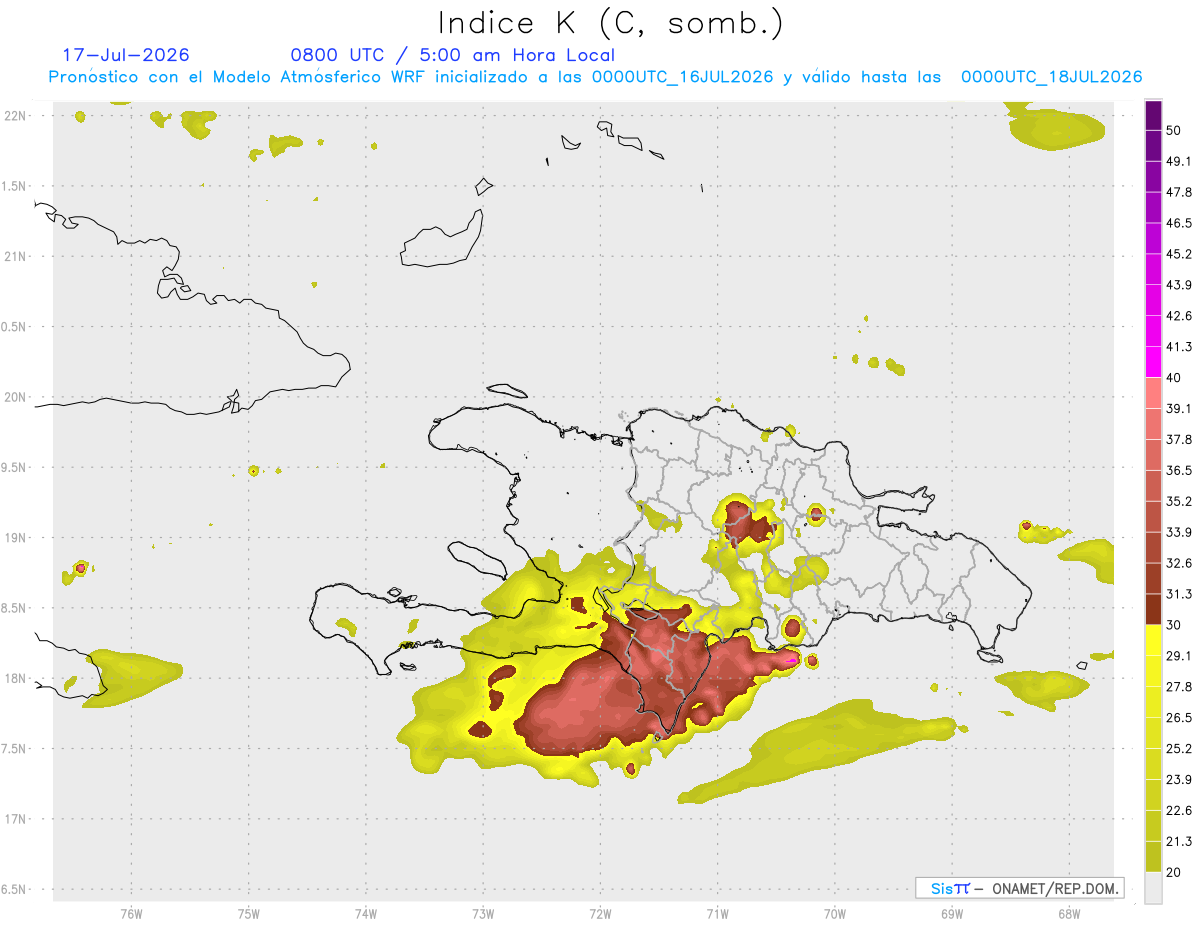Image resolution: width=1200 pixels, height=927 pixels.
Task: Click the 20N latitude label
Action: click(15, 397)
